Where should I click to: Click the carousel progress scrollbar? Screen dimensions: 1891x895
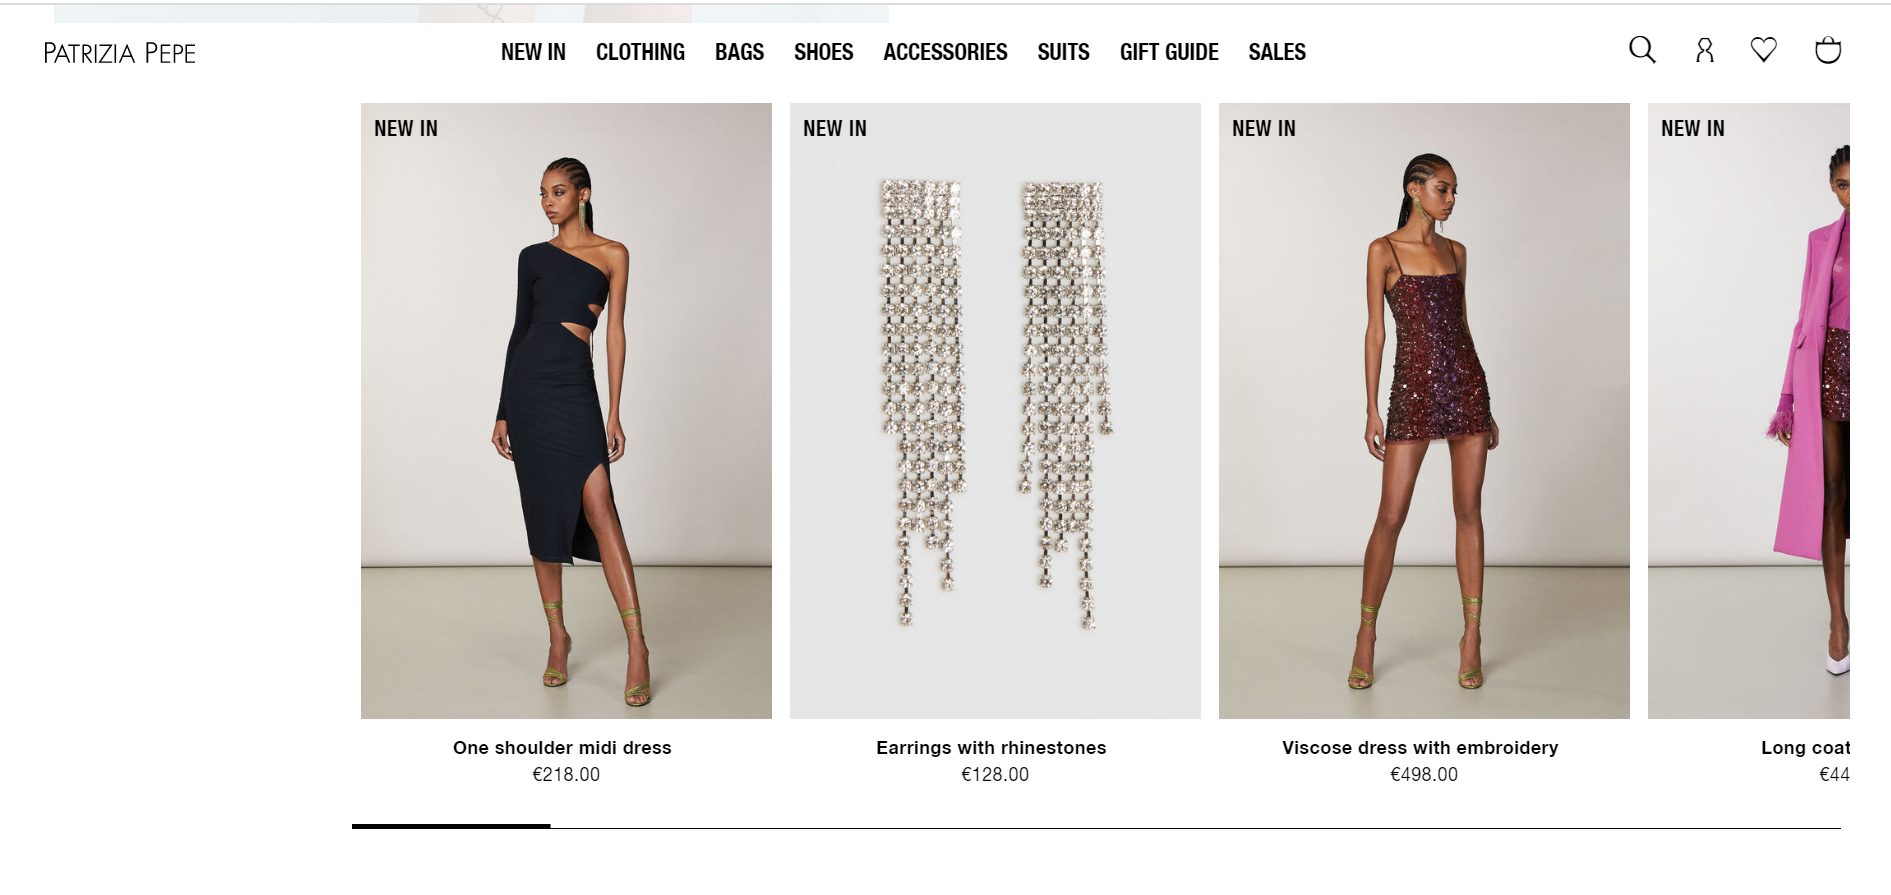(1096, 827)
